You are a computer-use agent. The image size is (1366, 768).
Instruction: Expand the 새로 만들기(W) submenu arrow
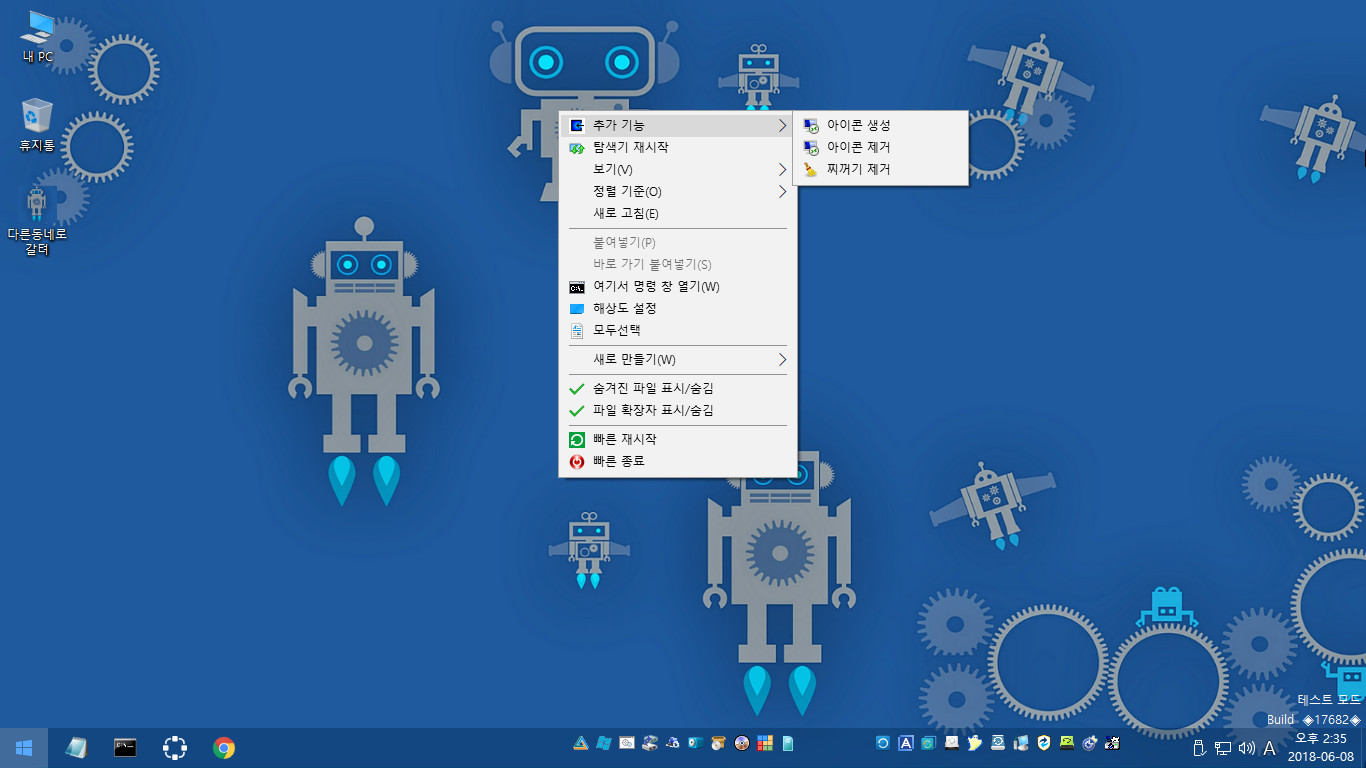[x=782, y=359]
